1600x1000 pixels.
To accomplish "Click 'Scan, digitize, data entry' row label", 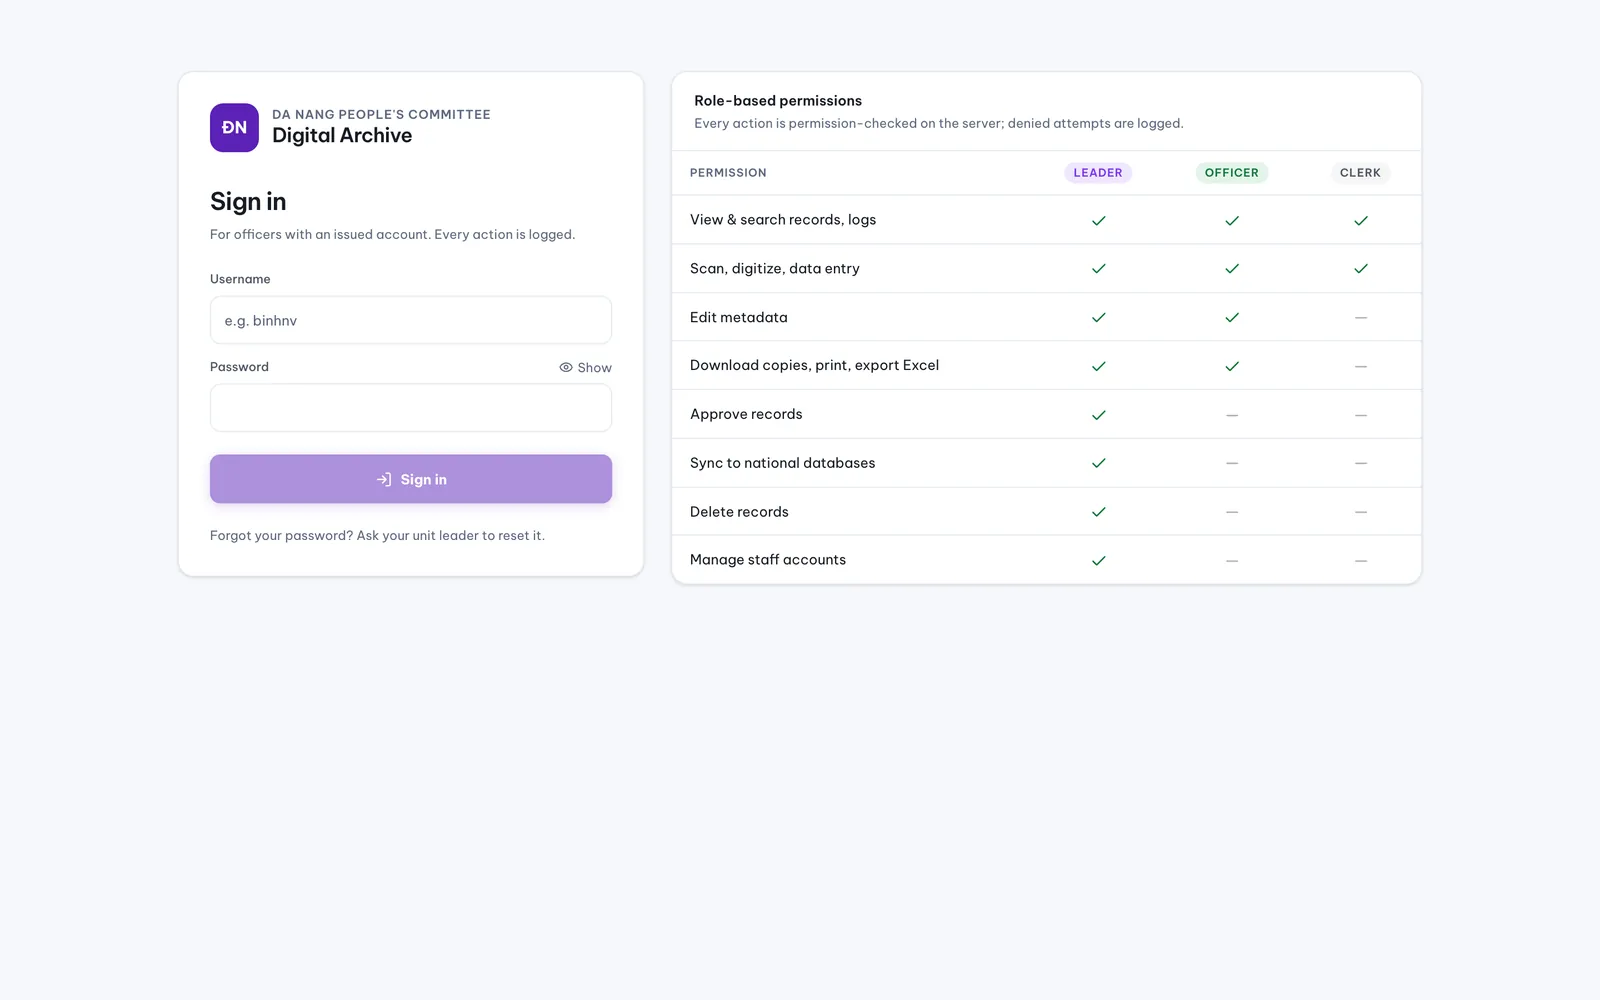I will pyautogui.click(x=775, y=269).
